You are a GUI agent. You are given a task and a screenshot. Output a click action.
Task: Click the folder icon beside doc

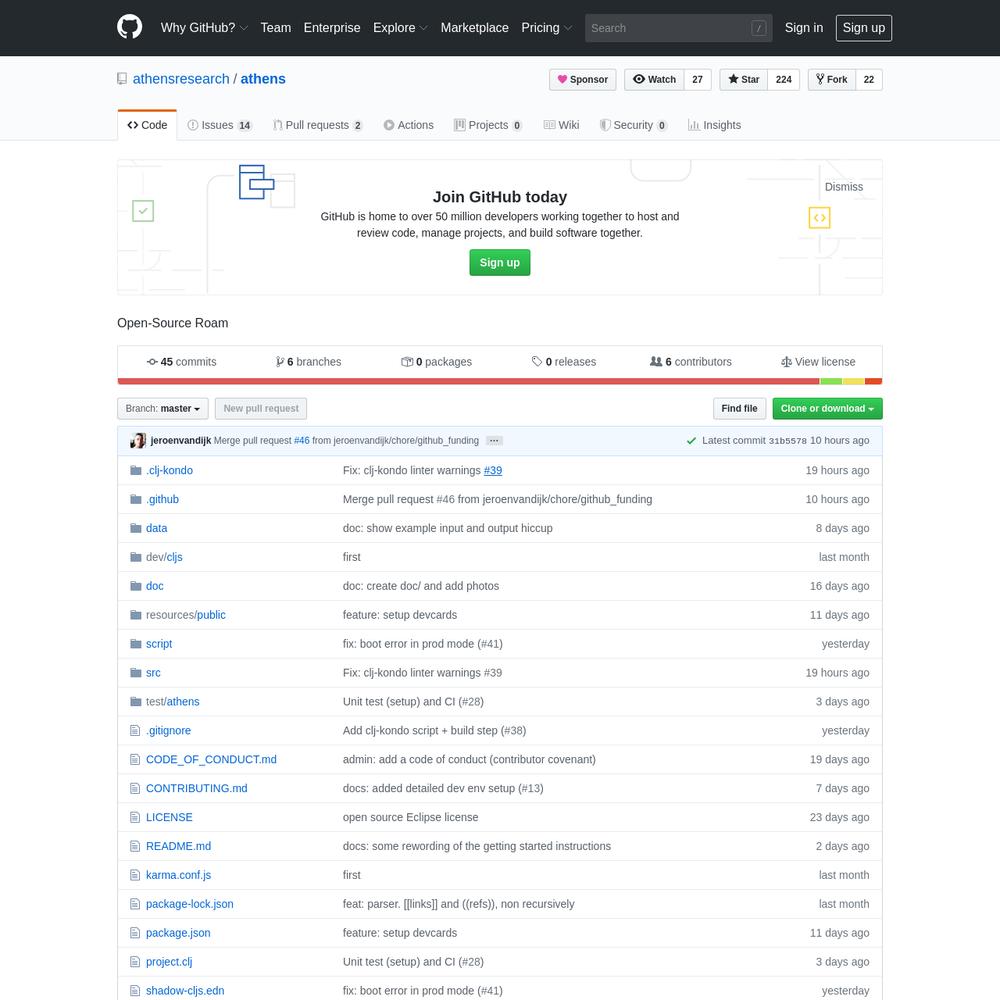point(135,585)
